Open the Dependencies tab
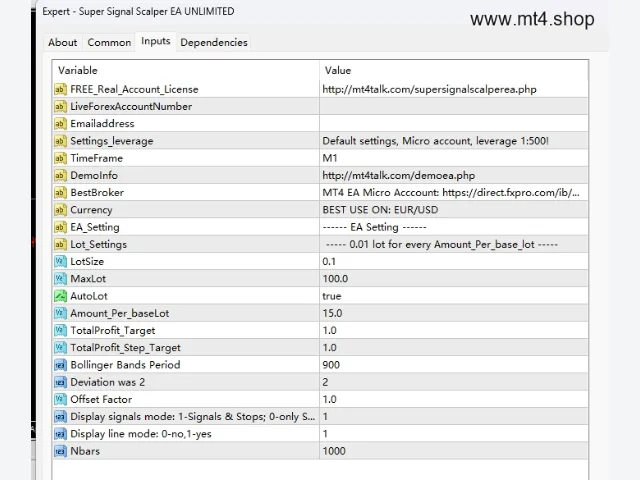Viewport: 640px width, 480px height. click(214, 42)
